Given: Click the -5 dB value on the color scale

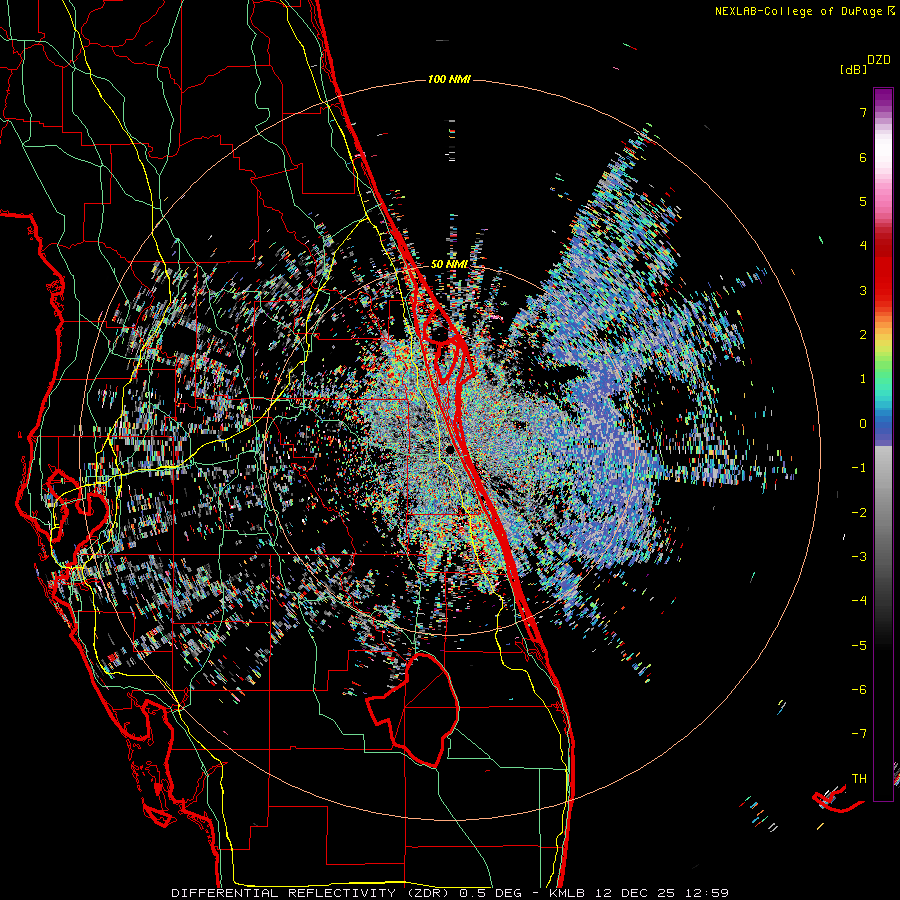Looking at the screenshot, I should coord(859,645).
